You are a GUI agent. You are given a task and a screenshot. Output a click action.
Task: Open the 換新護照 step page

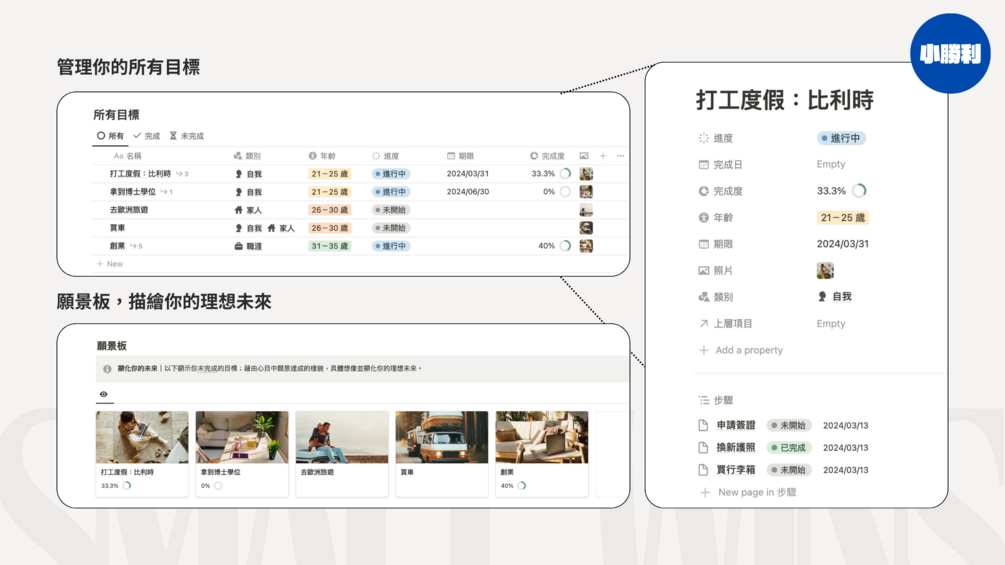(x=736, y=448)
